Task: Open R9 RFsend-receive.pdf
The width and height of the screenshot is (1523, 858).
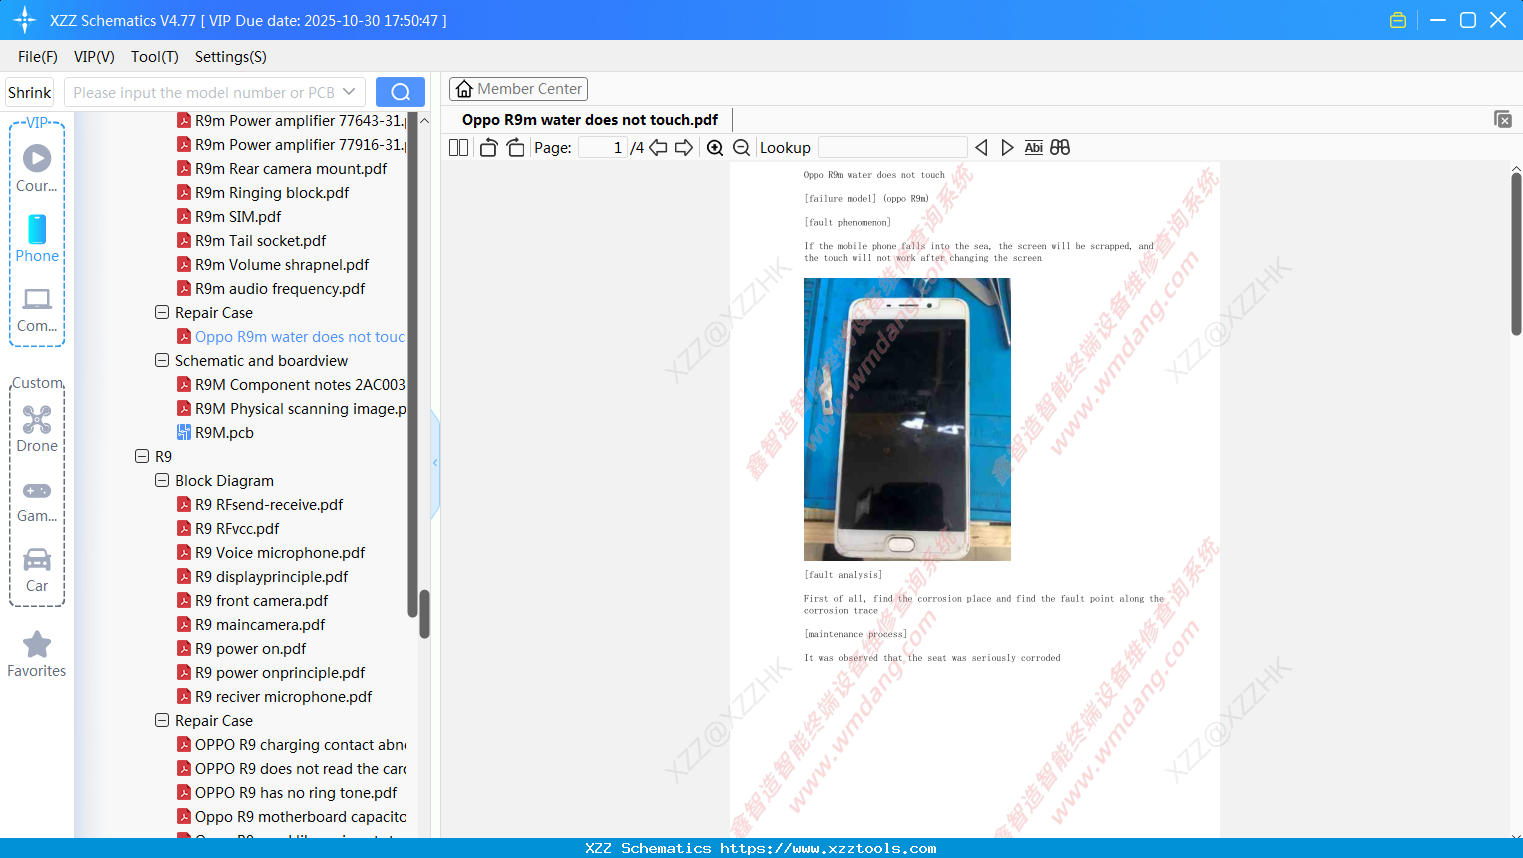Action: coord(260,504)
